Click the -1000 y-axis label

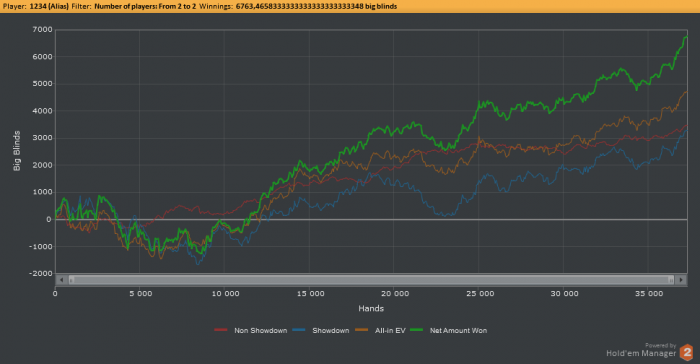[41, 247]
